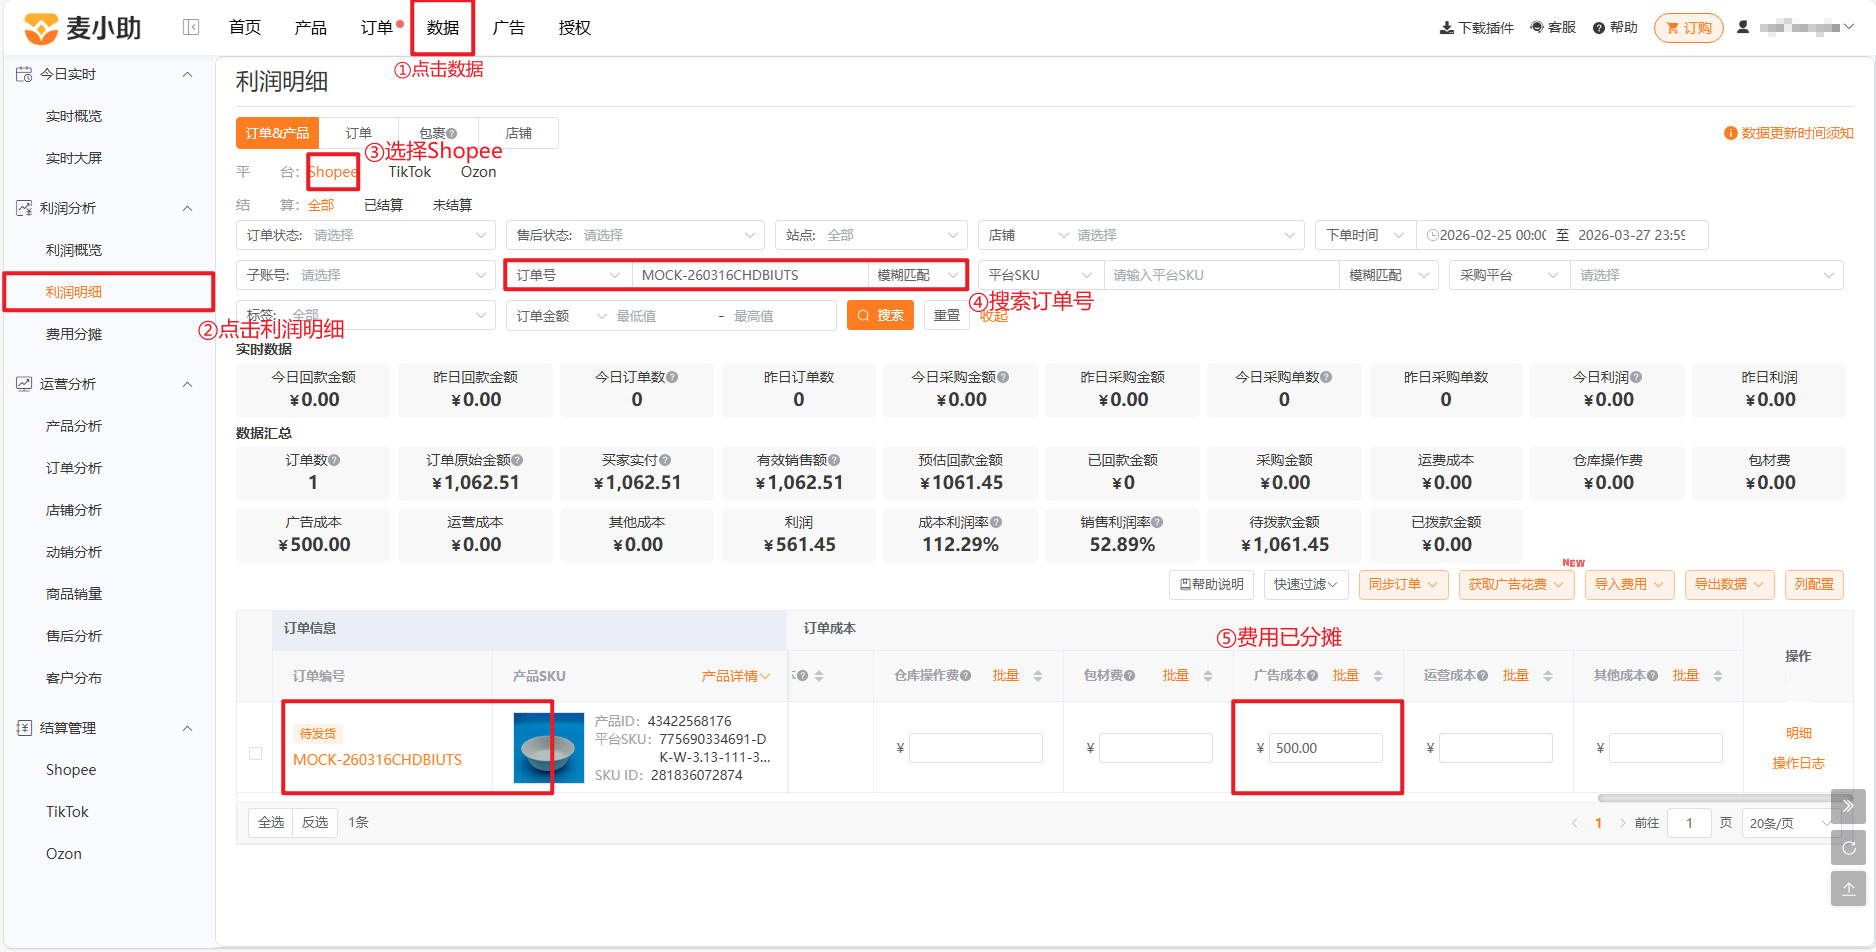Tick the checkbox for order MOCK-260316CHDBIUTS
The width and height of the screenshot is (1876, 952).
pos(255,753)
